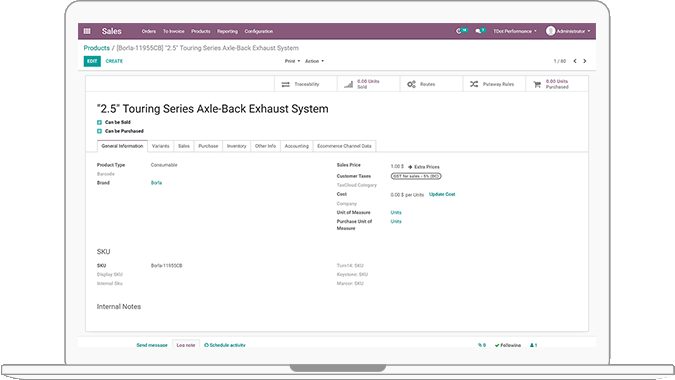Switch to the Sales tab
This screenshot has height=380, width=675.
(x=184, y=146)
